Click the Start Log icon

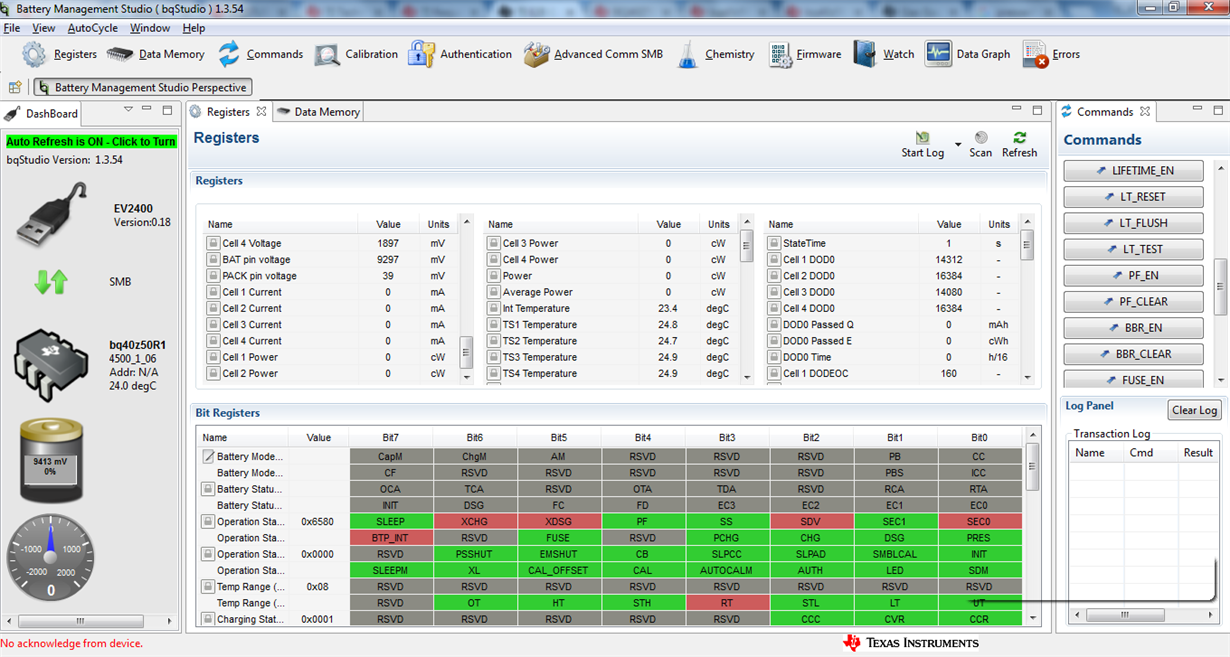(x=922, y=138)
